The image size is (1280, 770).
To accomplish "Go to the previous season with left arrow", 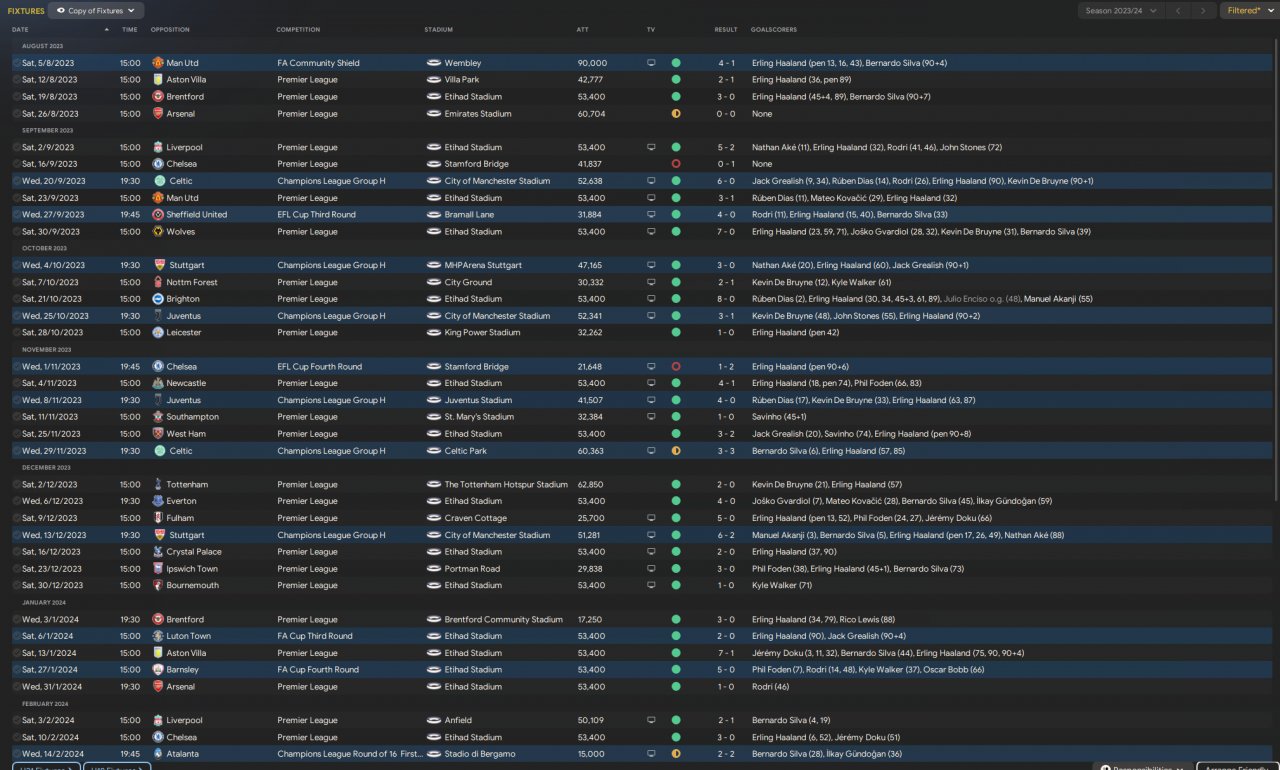I will coord(1178,10).
